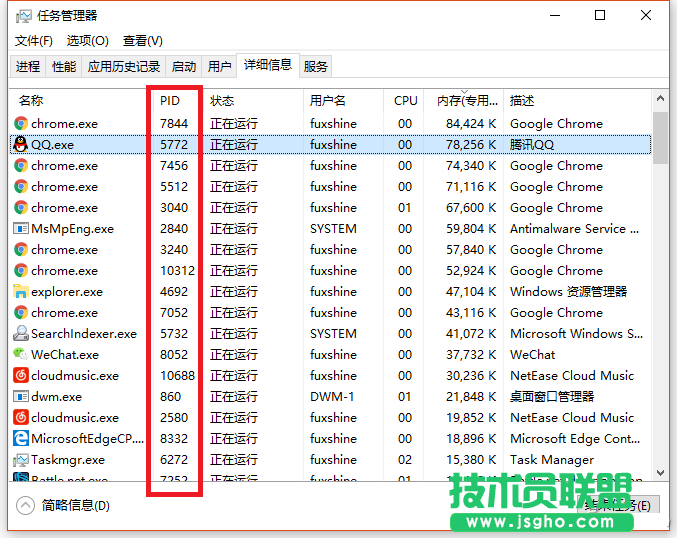677x538 pixels.
Task: Click user name DWM-1
Action: click(x=332, y=396)
